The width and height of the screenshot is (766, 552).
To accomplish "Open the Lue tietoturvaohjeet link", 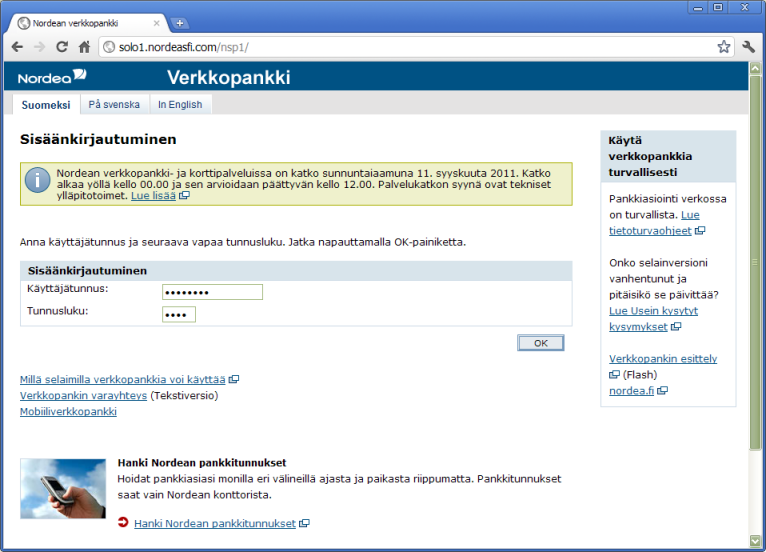I will pos(655,223).
